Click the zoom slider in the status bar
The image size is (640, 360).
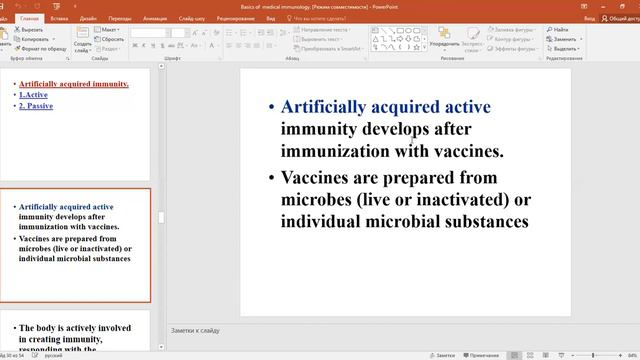pos(596,356)
